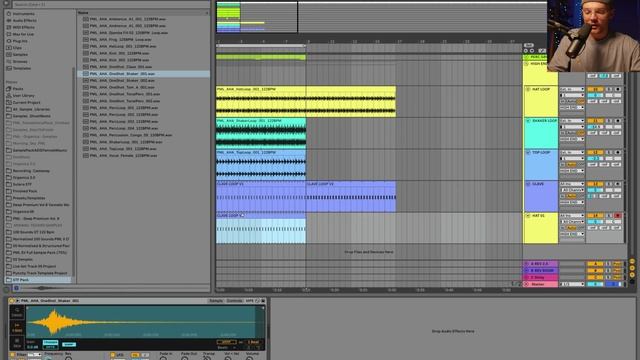This screenshot has width=640, height=360.
Task: Toggle Simpler LFO on/off
Action: 113,355
